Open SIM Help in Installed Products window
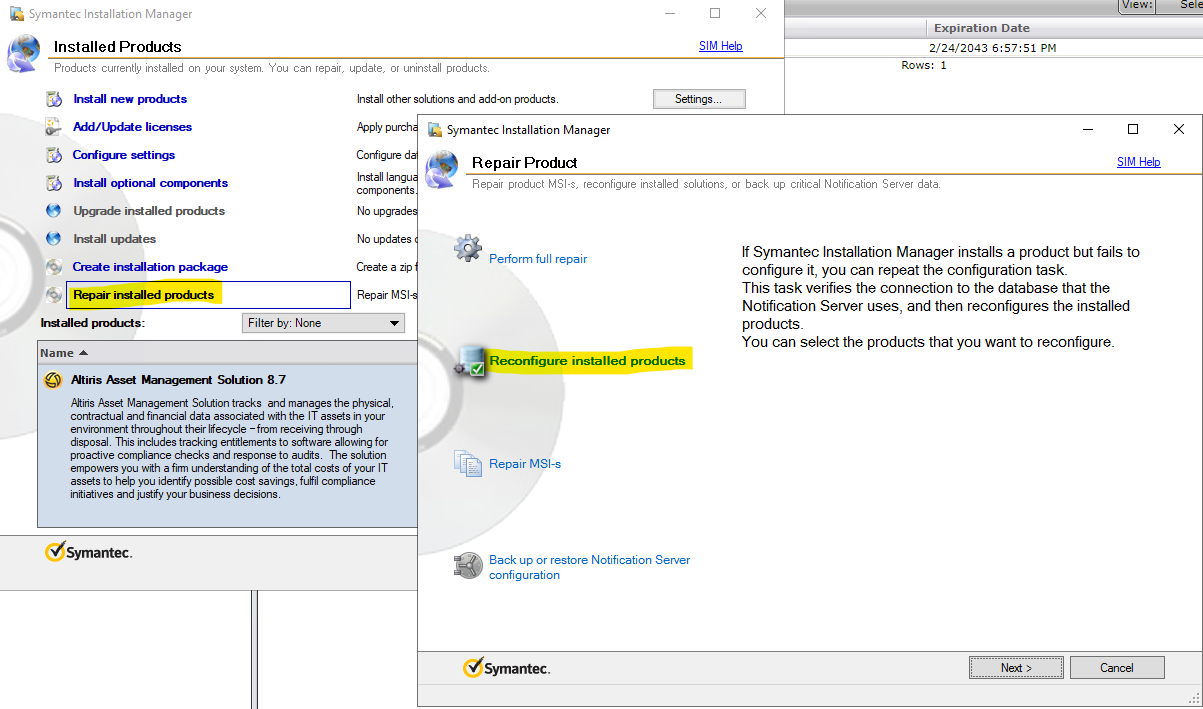 pyautogui.click(x=720, y=46)
